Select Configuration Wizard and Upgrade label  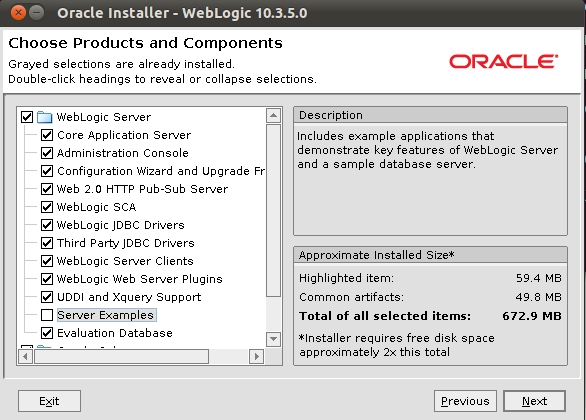161,171
